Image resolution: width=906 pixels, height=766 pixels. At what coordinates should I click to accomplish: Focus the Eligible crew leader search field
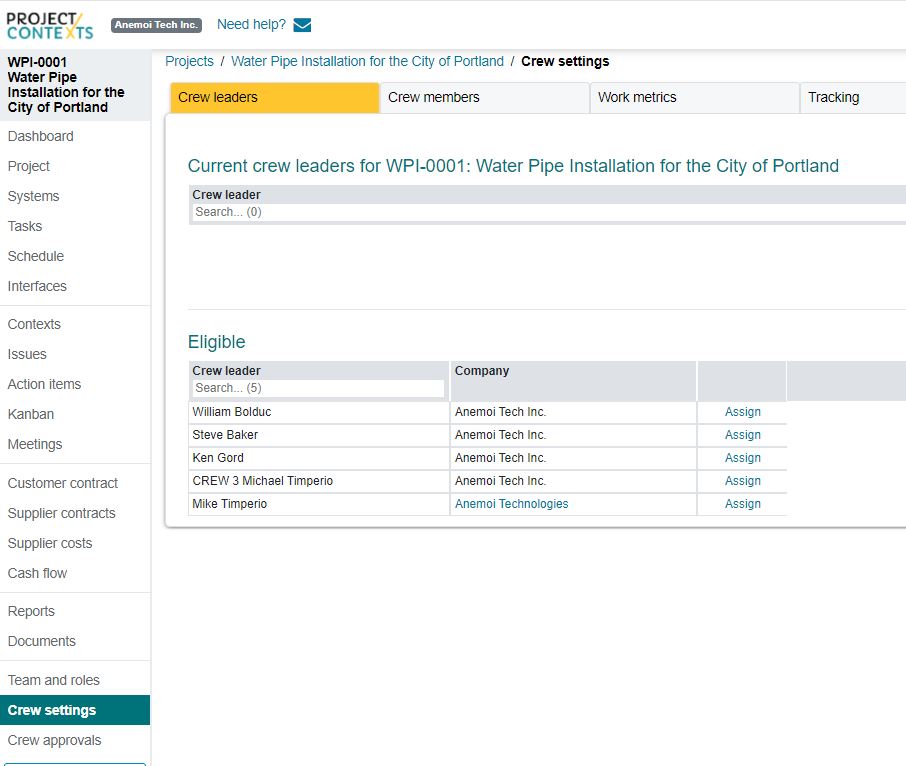coord(318,388)
